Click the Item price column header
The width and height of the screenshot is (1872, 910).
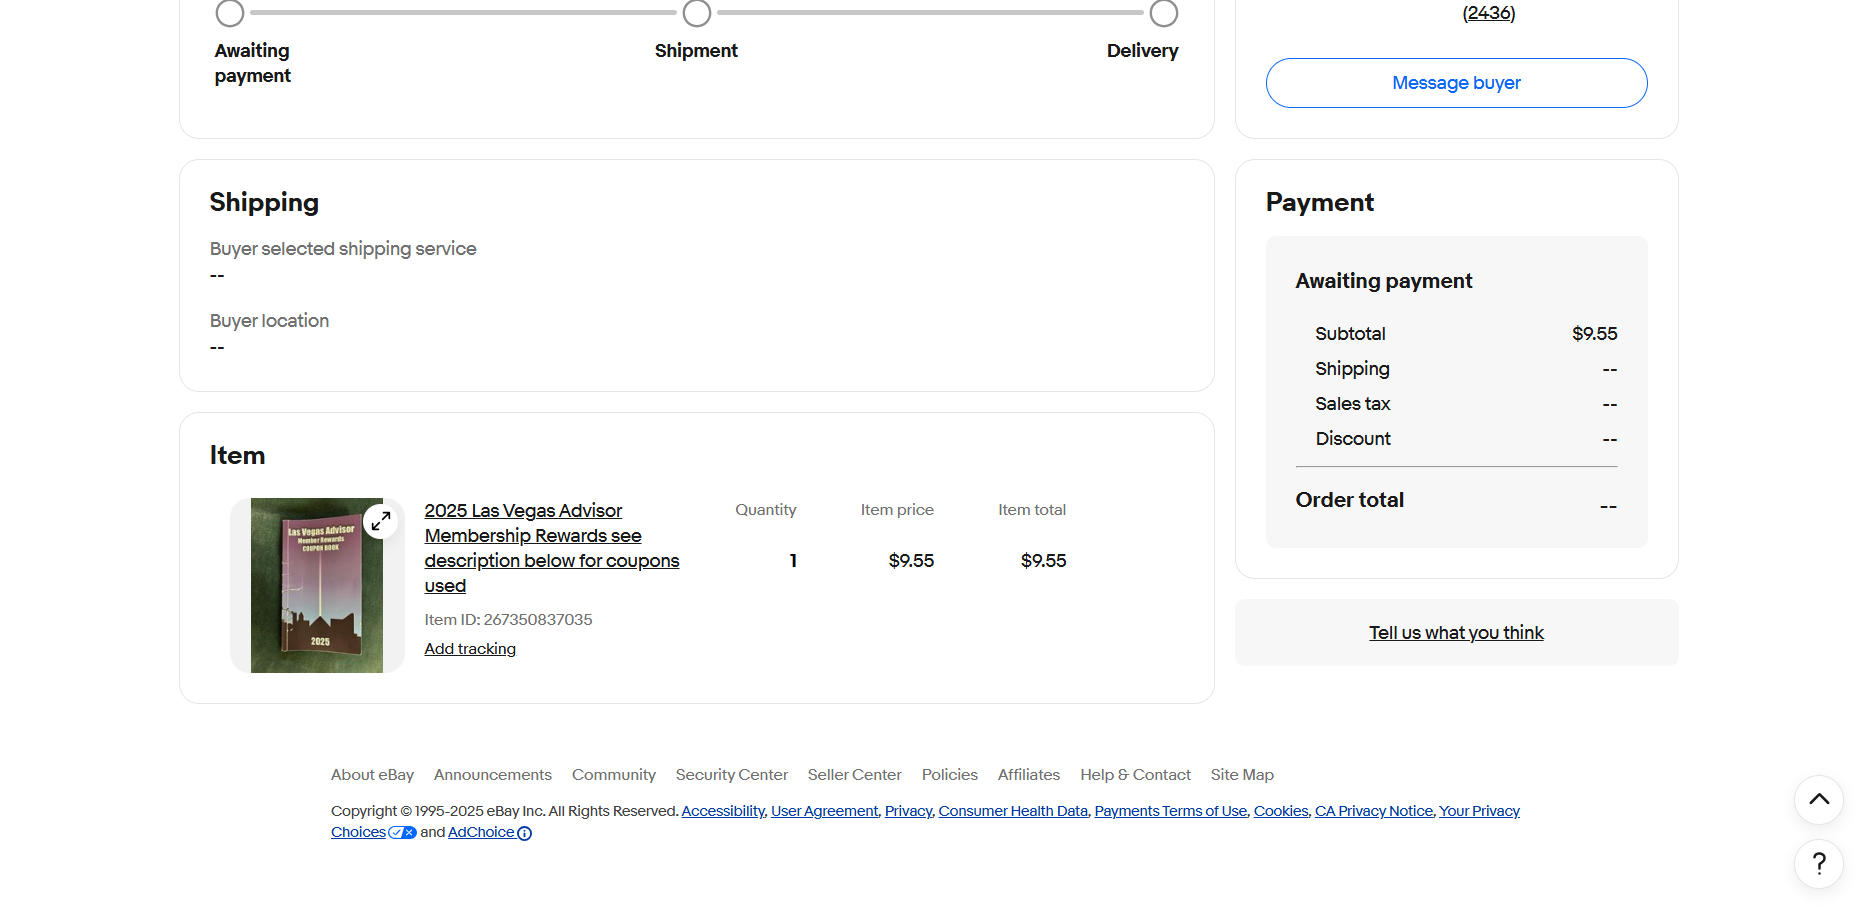tap(897, 510)
